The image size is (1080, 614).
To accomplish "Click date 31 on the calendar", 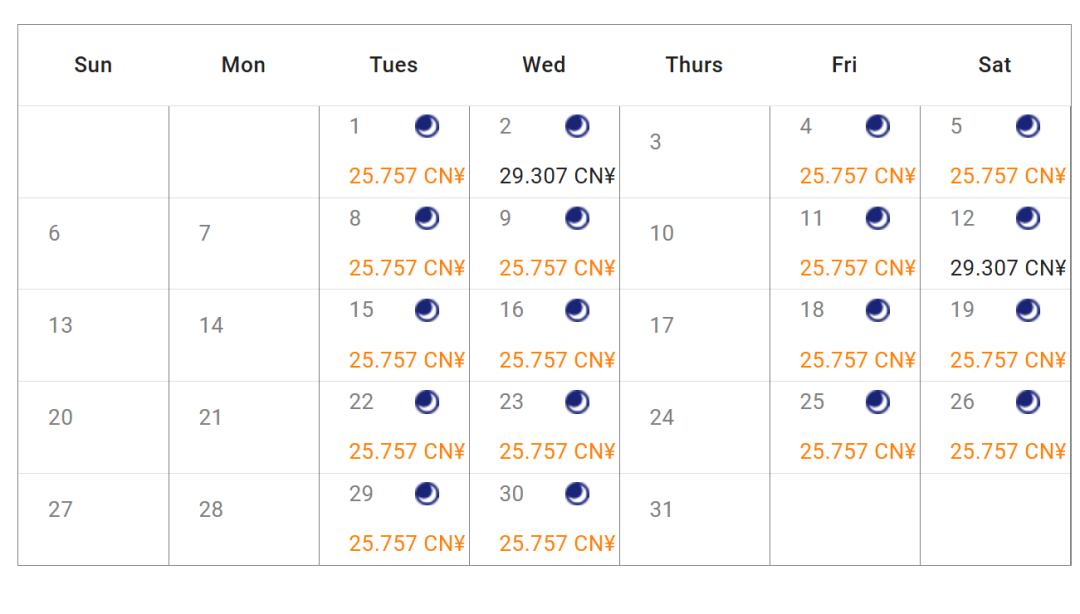I will [661, 510].
